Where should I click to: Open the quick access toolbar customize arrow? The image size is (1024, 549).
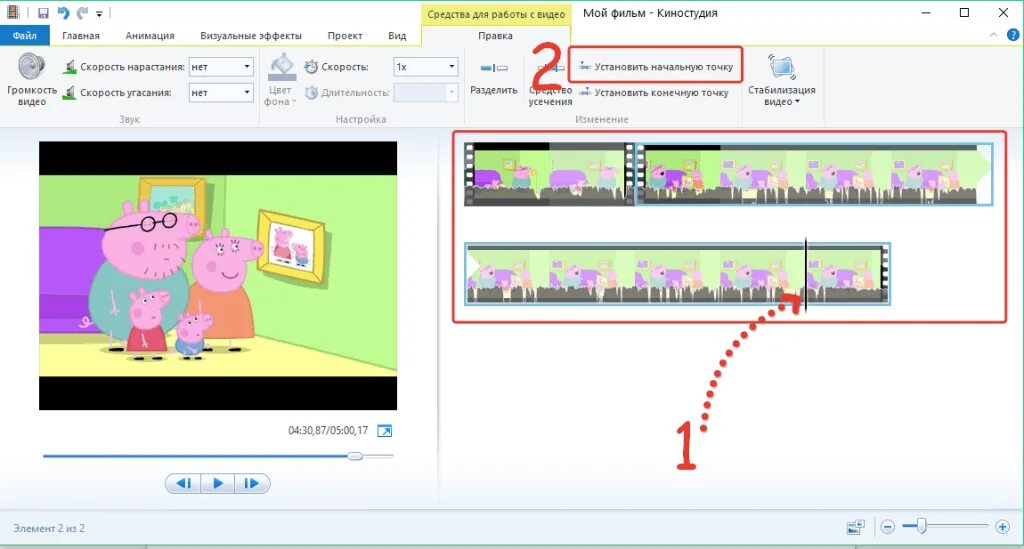click(99, 14)
